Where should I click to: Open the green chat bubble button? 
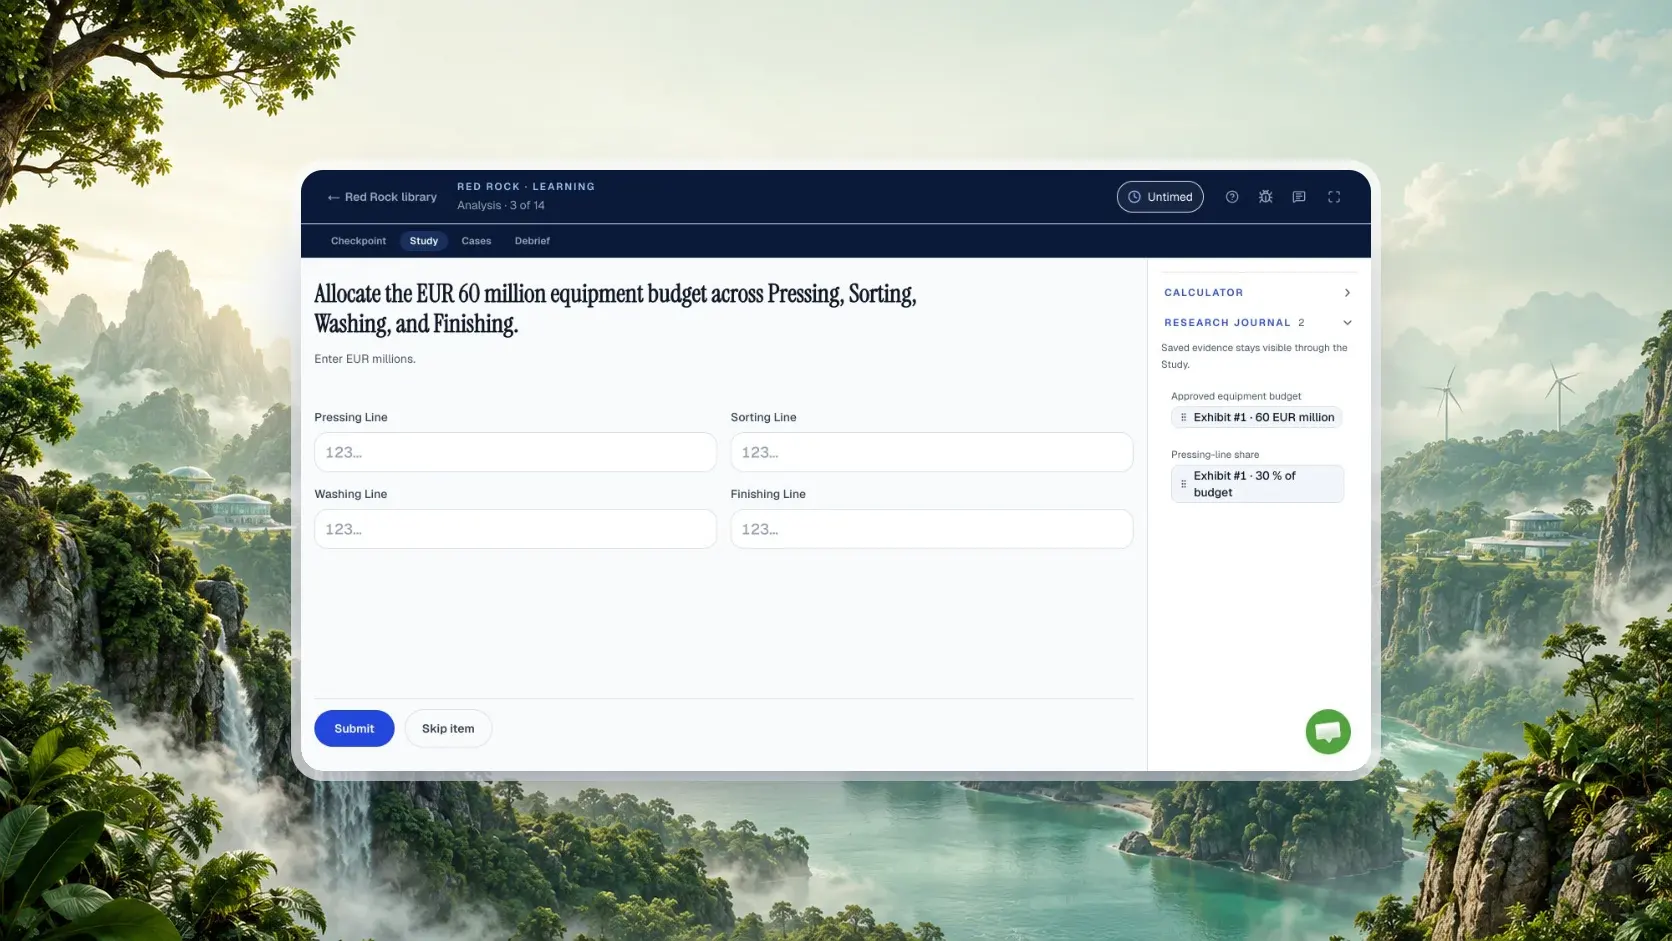click(x=1328, y=732)
